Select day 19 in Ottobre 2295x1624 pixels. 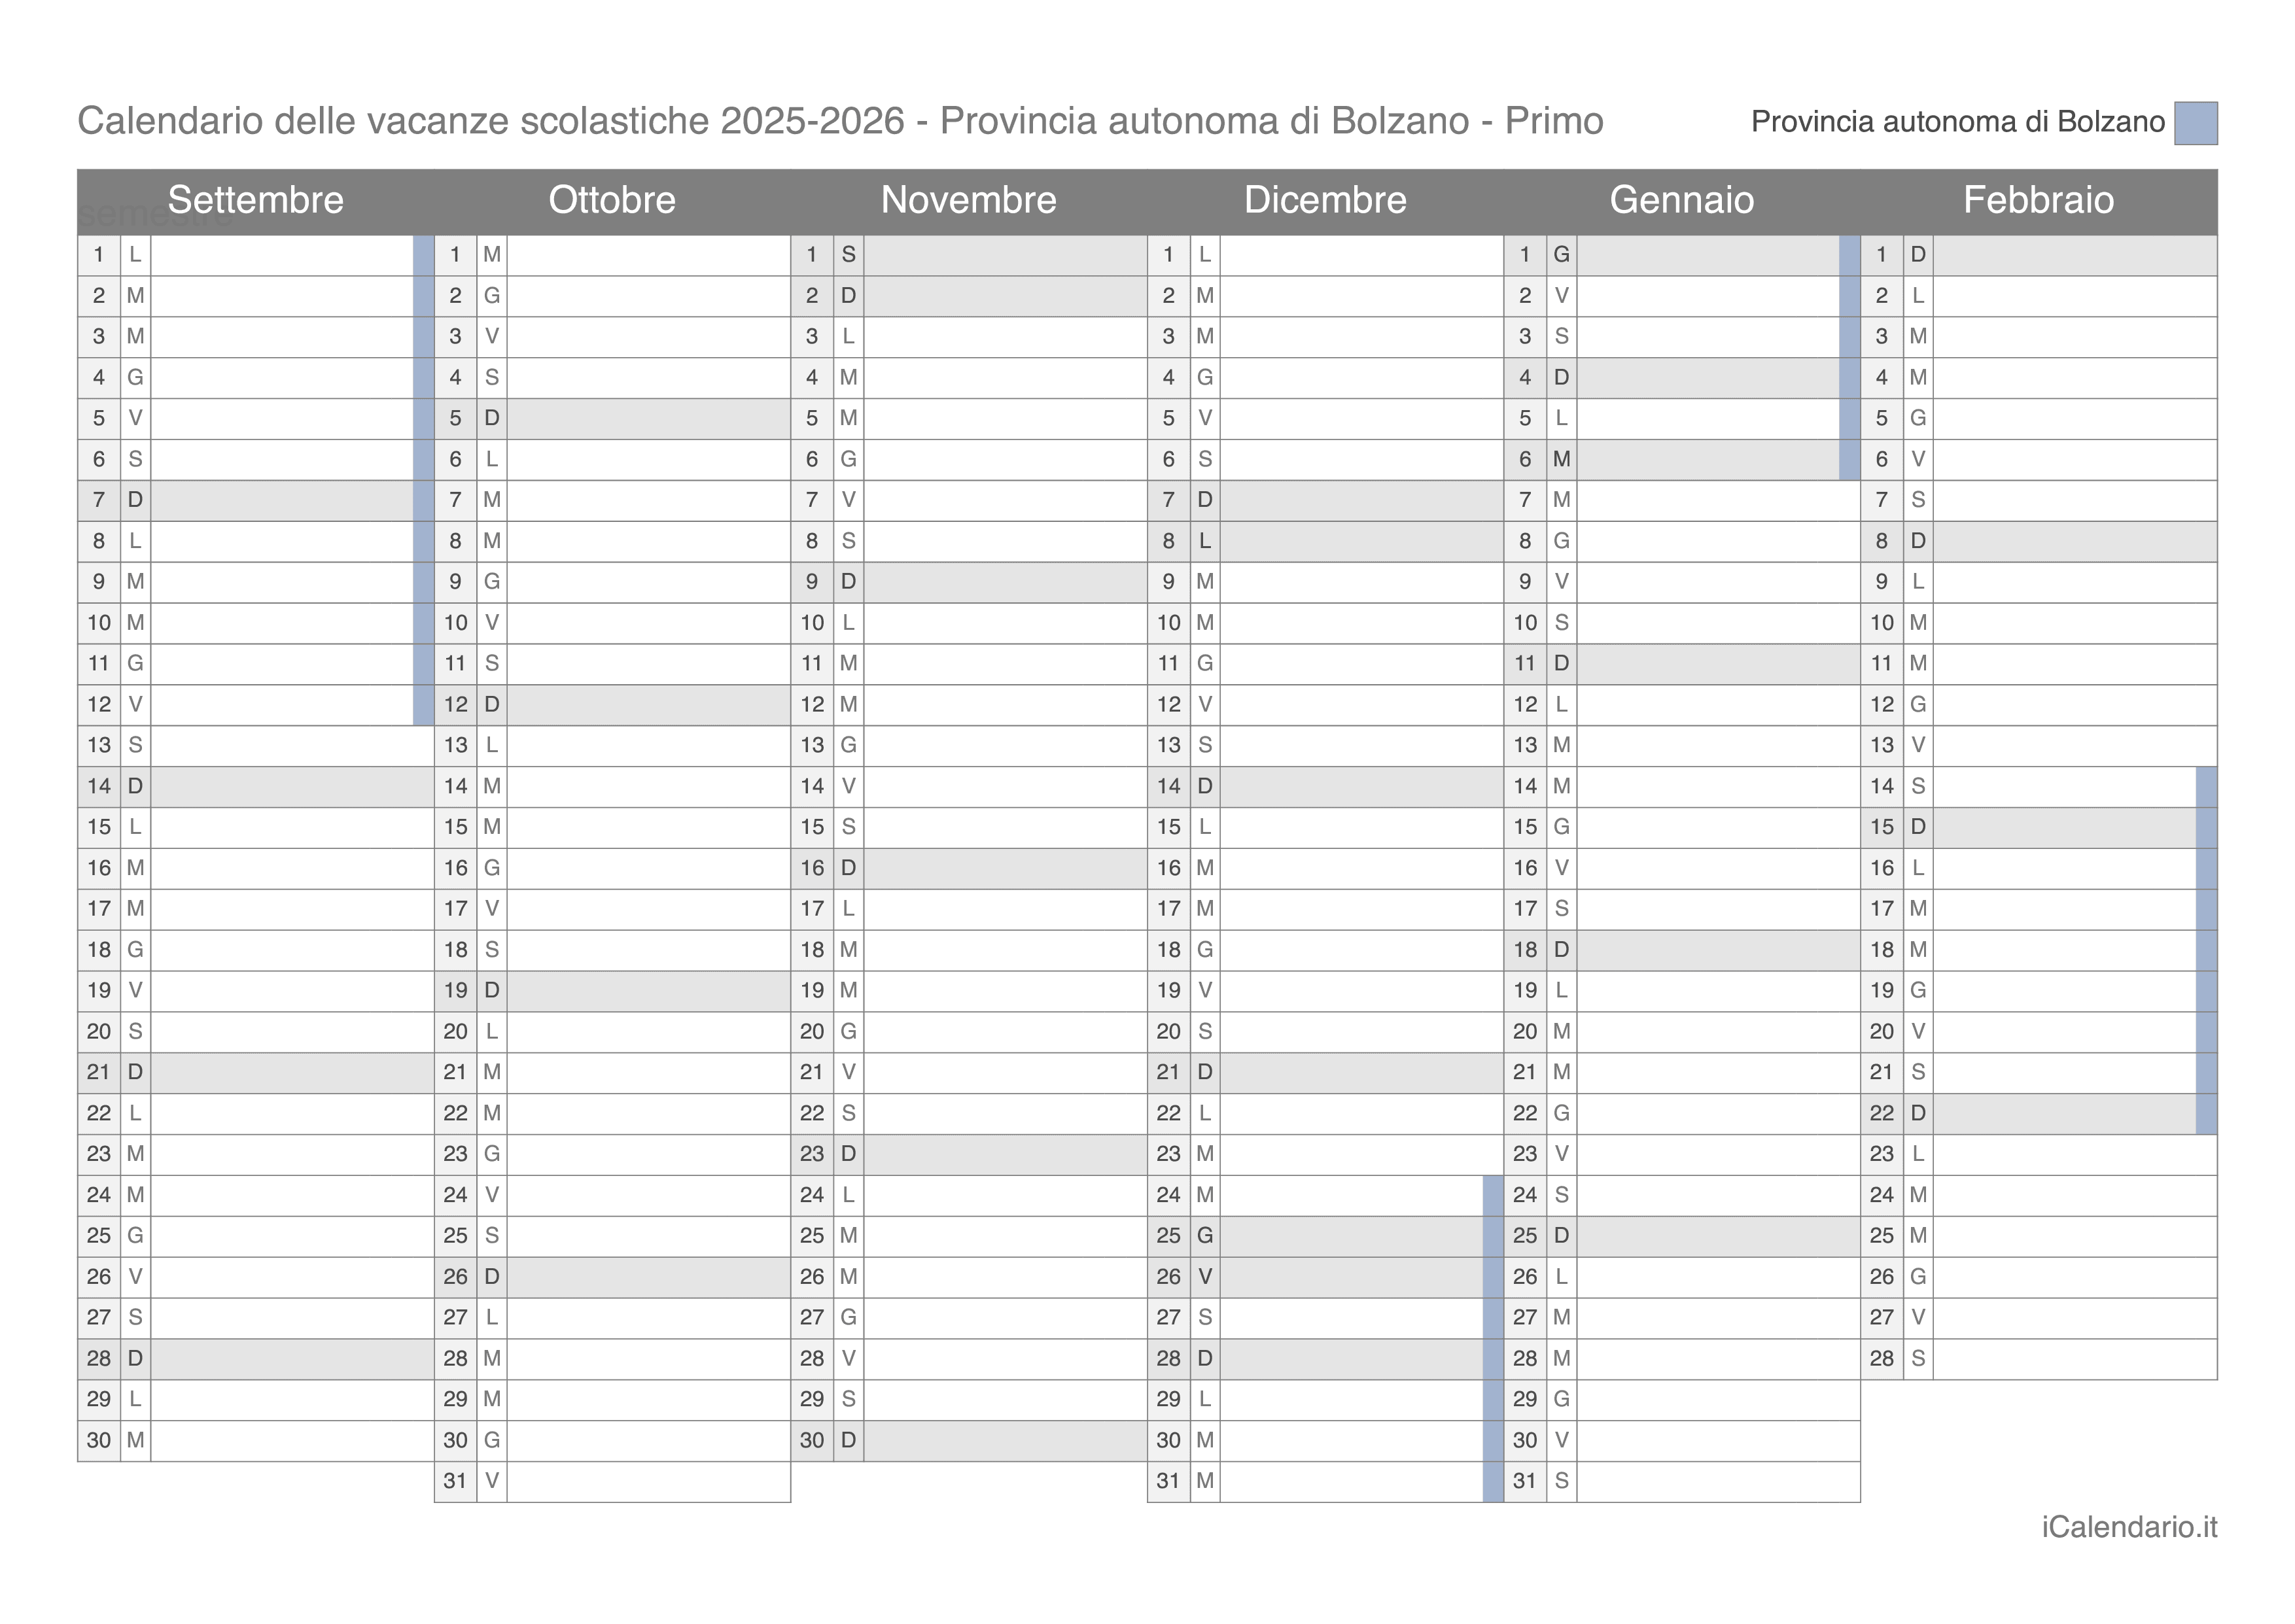coord(456,991)
